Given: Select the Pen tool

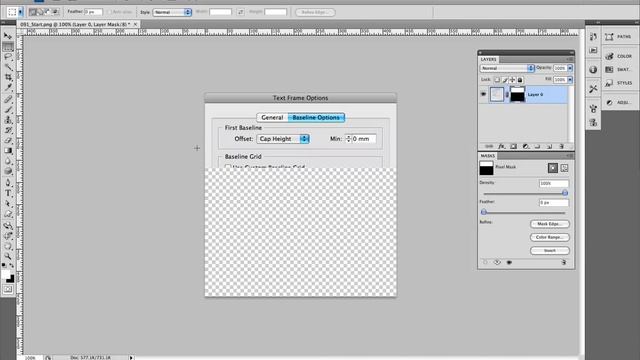Looking at the screenshot, I should (8, 183).
